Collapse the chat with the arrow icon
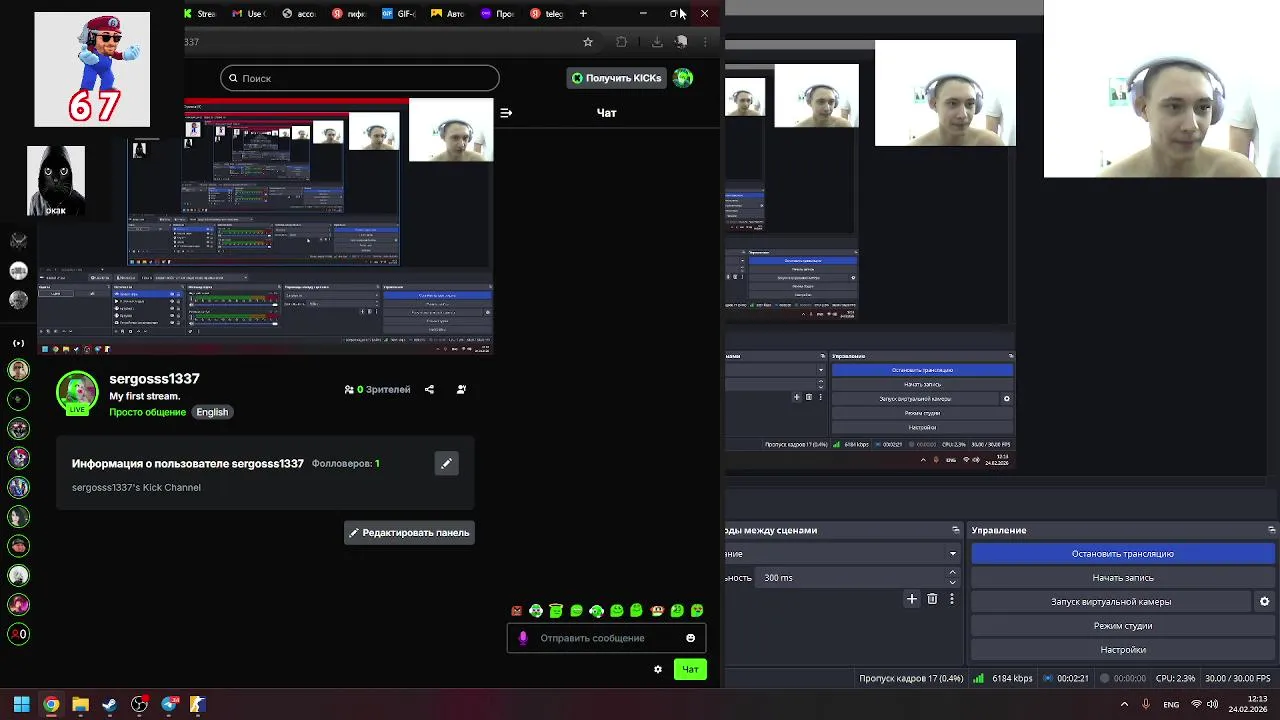 (x=506, y=113)
